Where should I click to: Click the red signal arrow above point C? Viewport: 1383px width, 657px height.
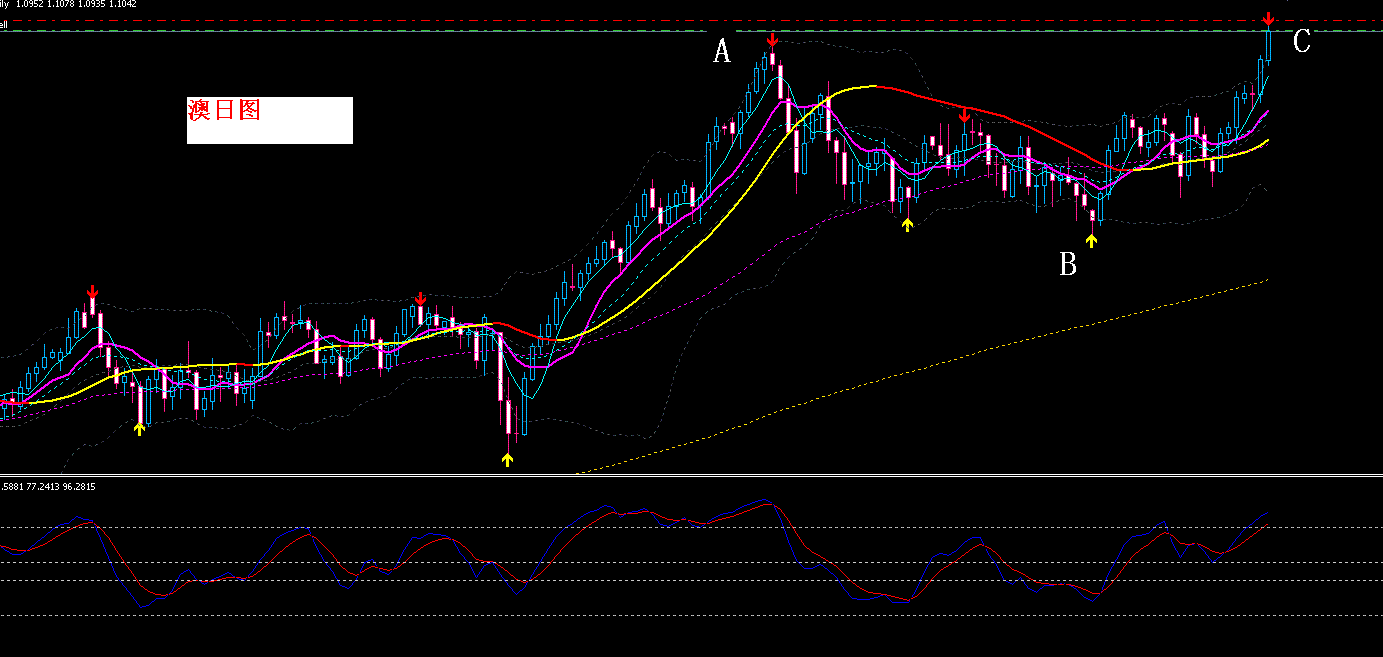coord(1268,19)
